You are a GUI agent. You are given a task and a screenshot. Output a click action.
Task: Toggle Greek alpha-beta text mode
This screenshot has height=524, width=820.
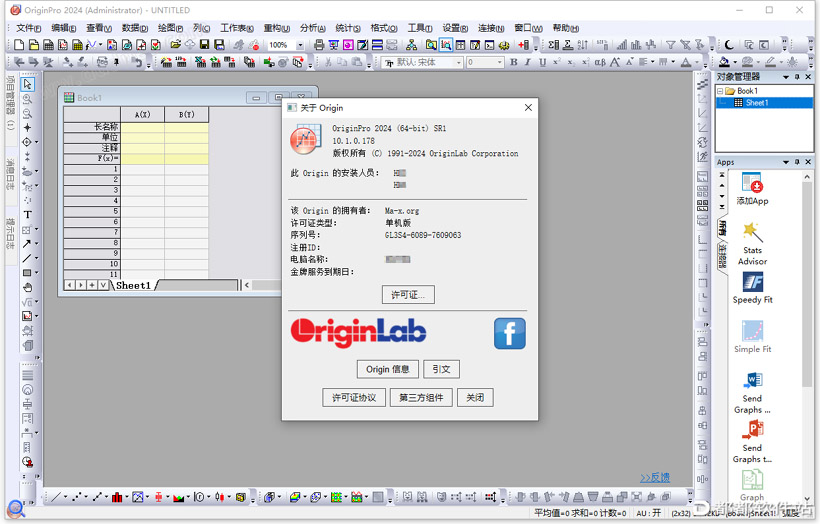(x=600, y=62)
